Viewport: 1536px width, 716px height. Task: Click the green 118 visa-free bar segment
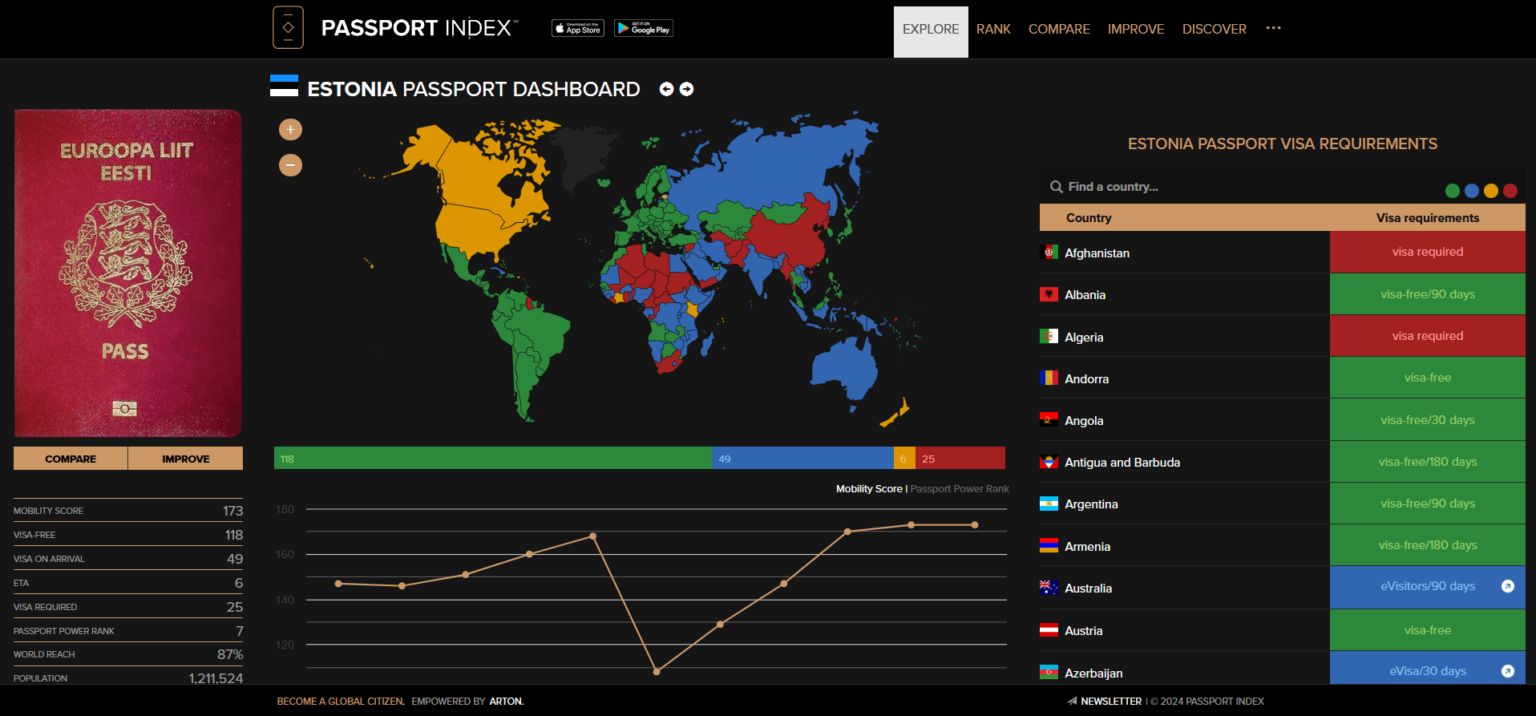[x=492, y=458]
